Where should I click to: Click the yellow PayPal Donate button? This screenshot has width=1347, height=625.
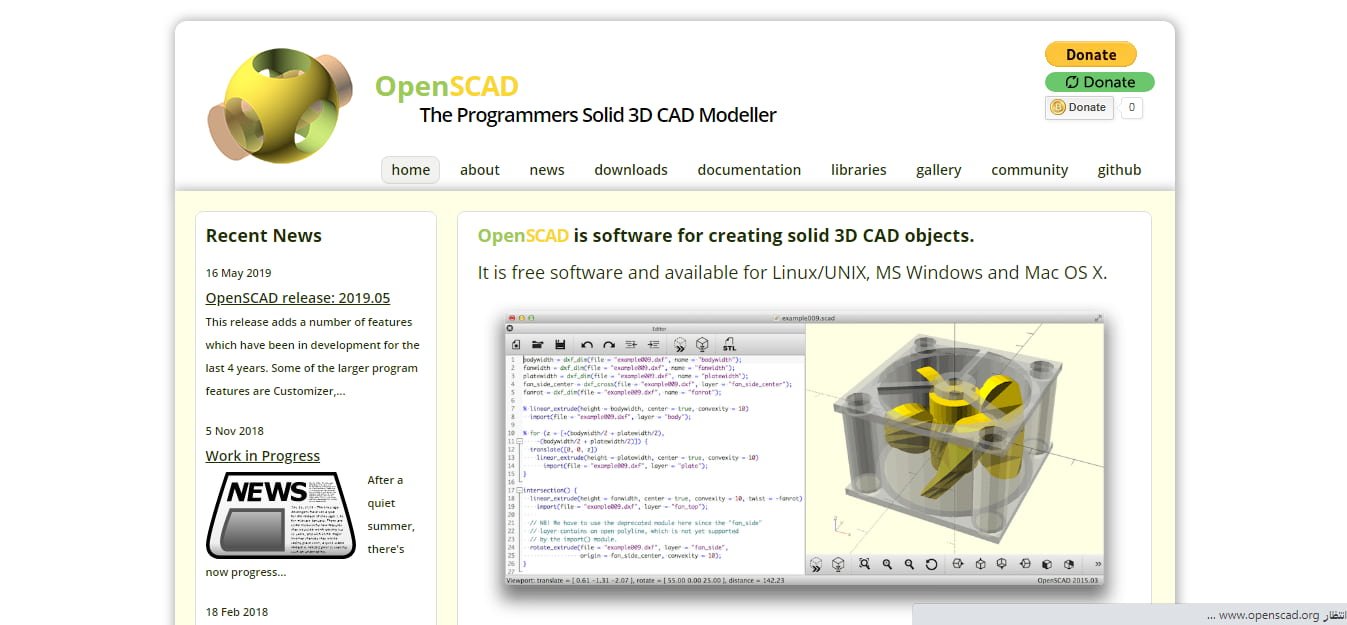point(1091,54)
